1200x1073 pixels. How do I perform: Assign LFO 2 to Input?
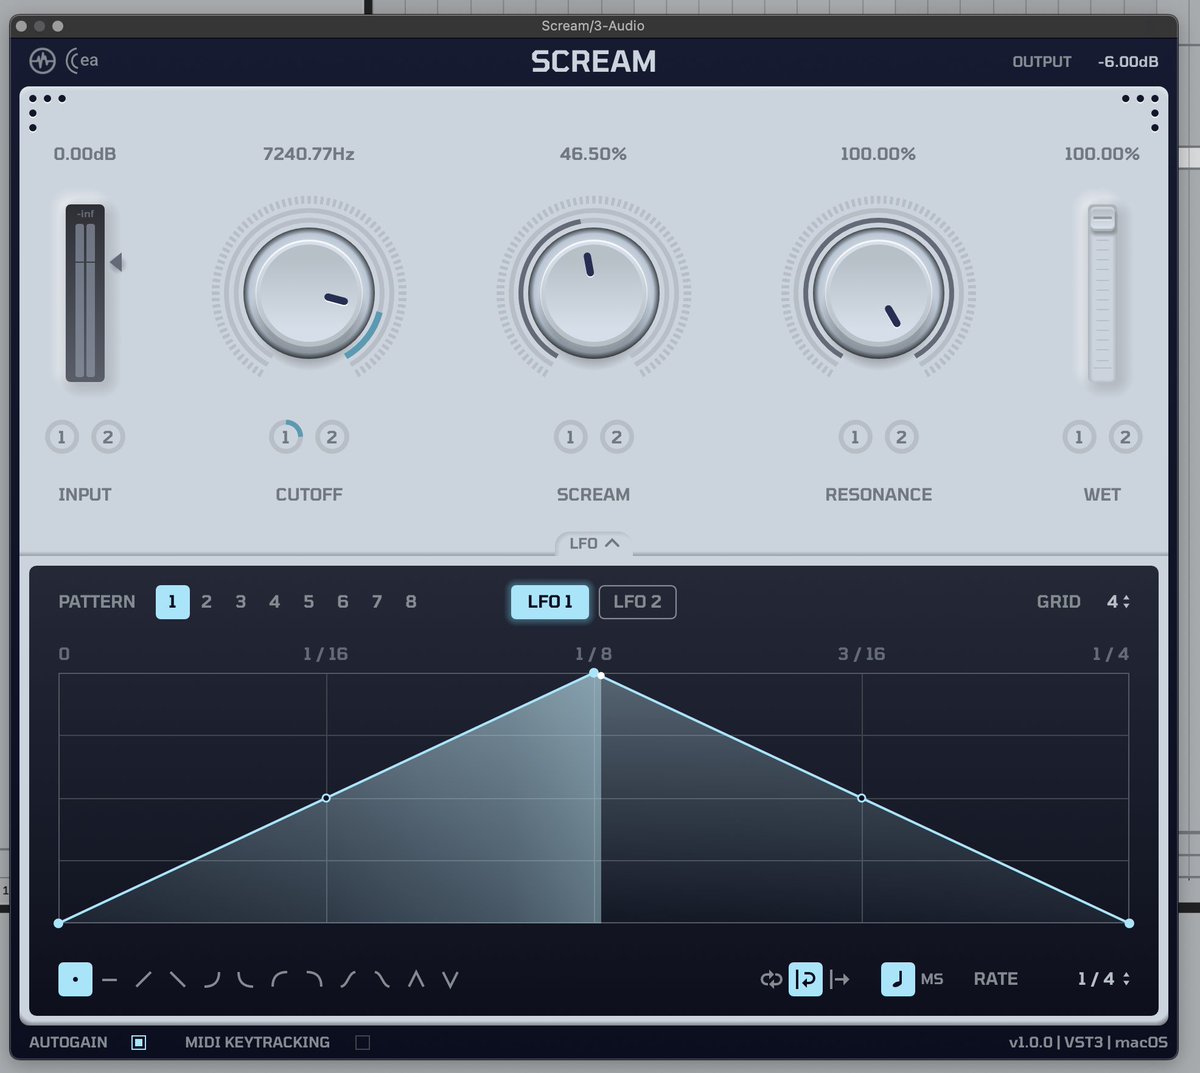108,437
